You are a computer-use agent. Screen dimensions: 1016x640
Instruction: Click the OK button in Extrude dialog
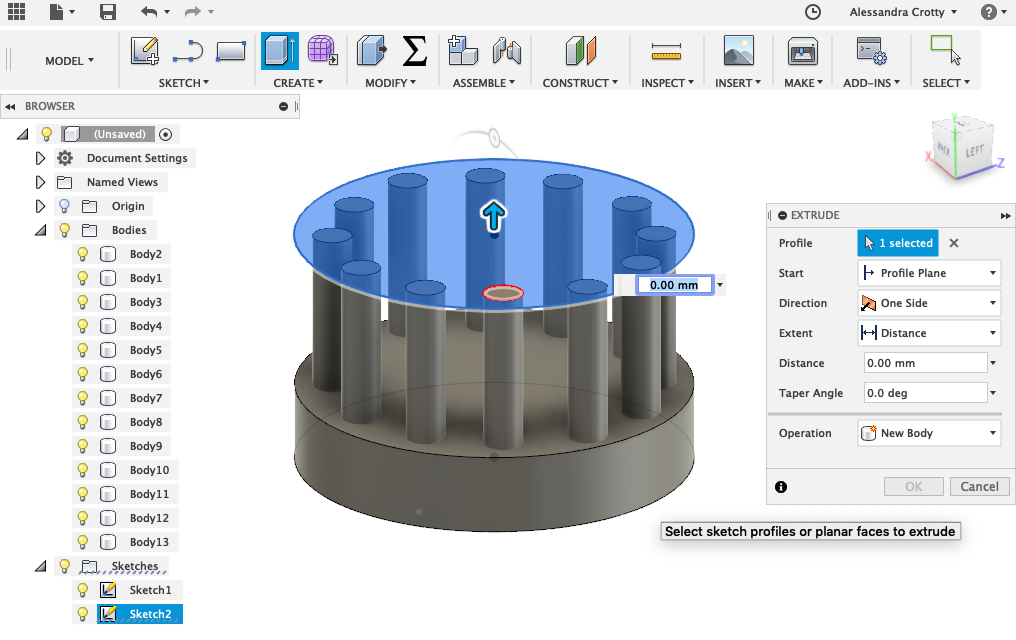pyautogui.click(x=914, y=486)
